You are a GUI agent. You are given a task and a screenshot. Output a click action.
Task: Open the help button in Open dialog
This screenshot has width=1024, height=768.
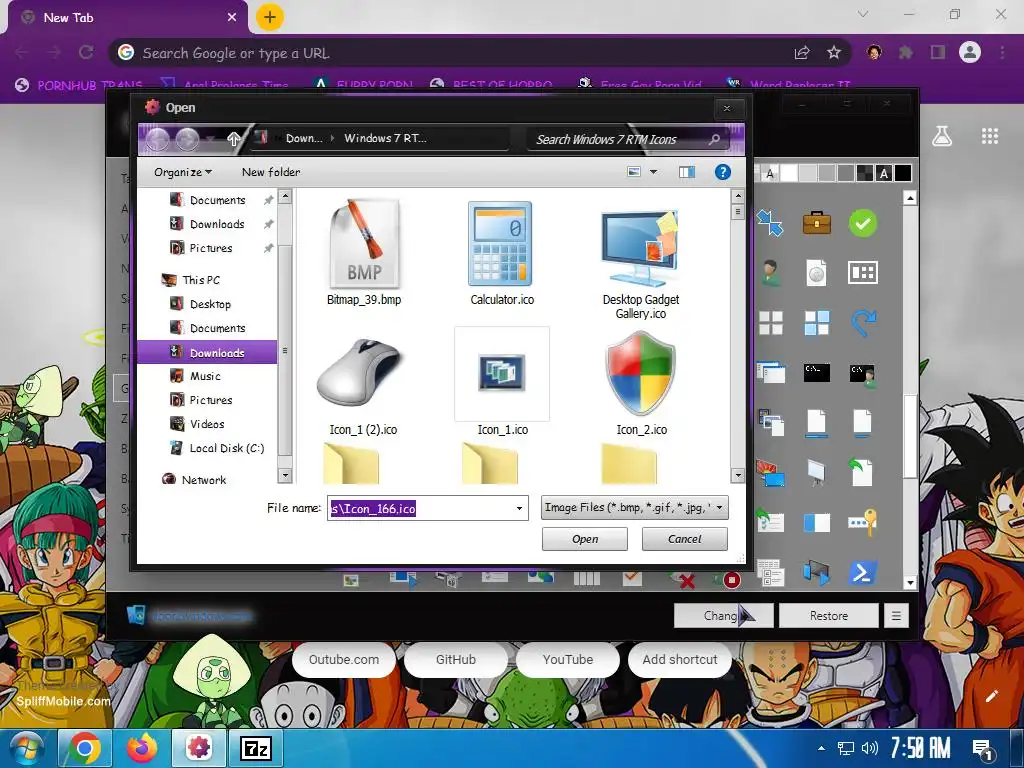coord(722,172)
